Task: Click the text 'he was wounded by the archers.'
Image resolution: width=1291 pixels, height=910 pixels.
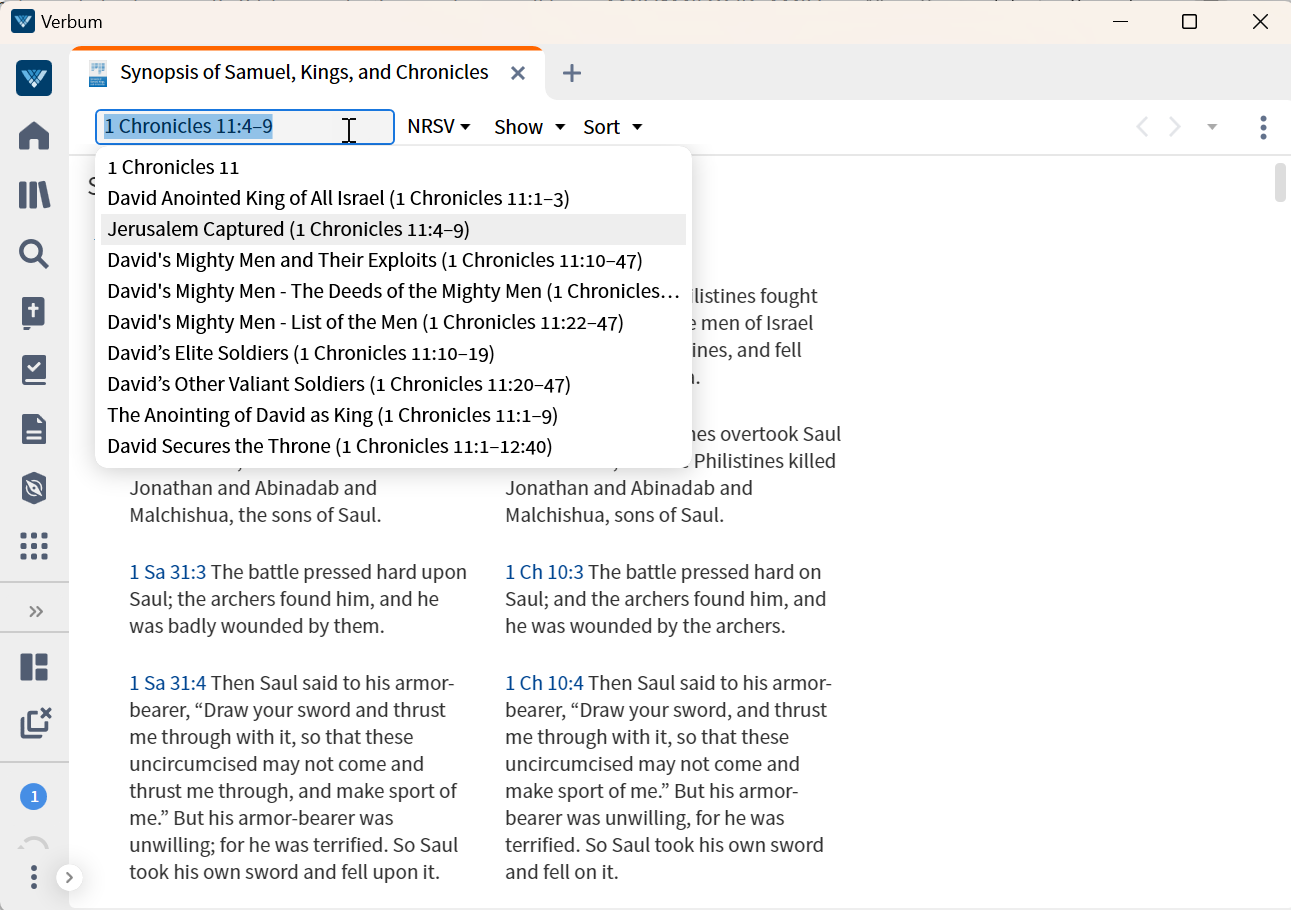Action: point(645,626)
